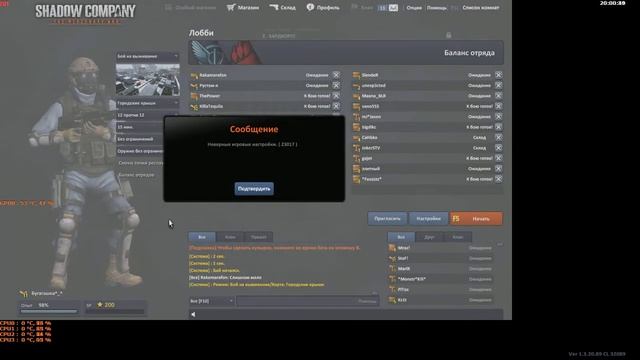Viewport: 640px width, 360px height.
Task: Open the 12 против 12 team size dropdown
Action: (140, 115)
